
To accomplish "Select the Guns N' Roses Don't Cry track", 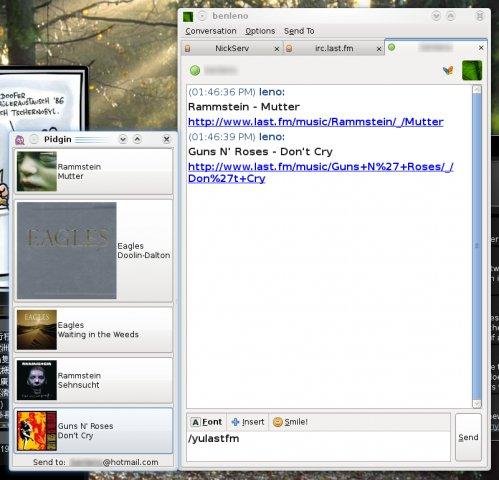I will 93,431.
